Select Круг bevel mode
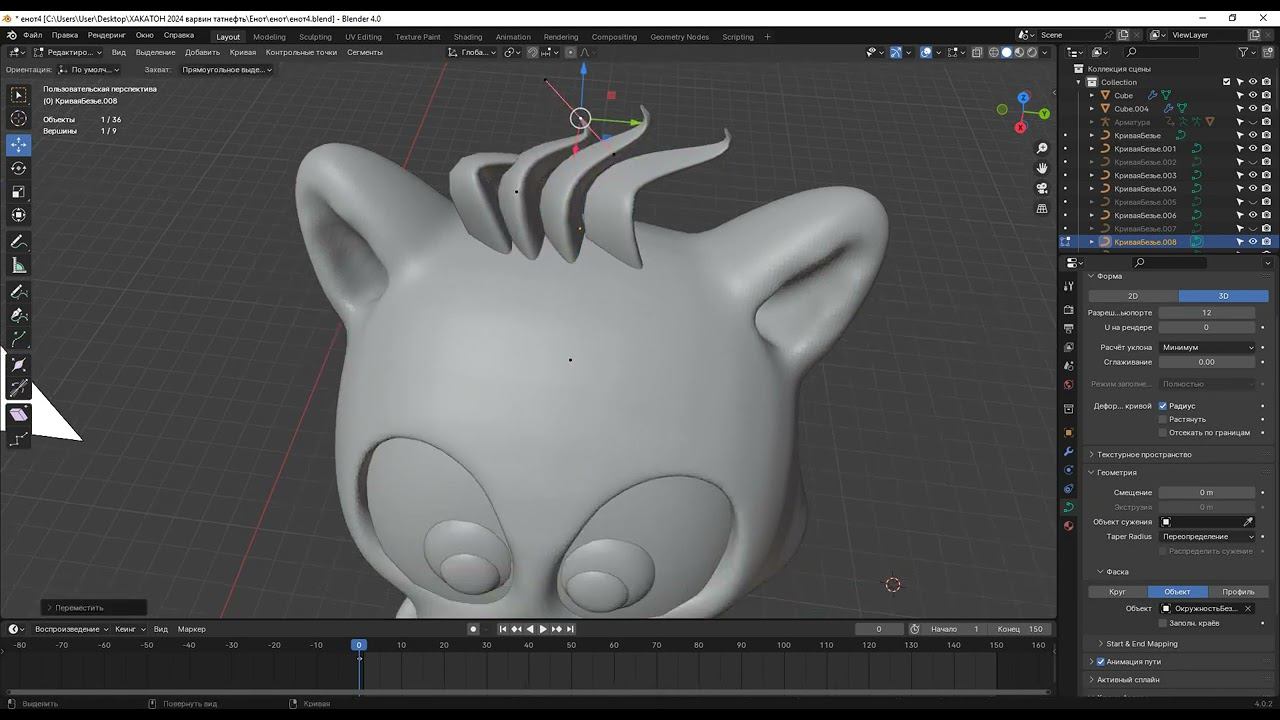Screen dimensions: 1280x720 1118,592
